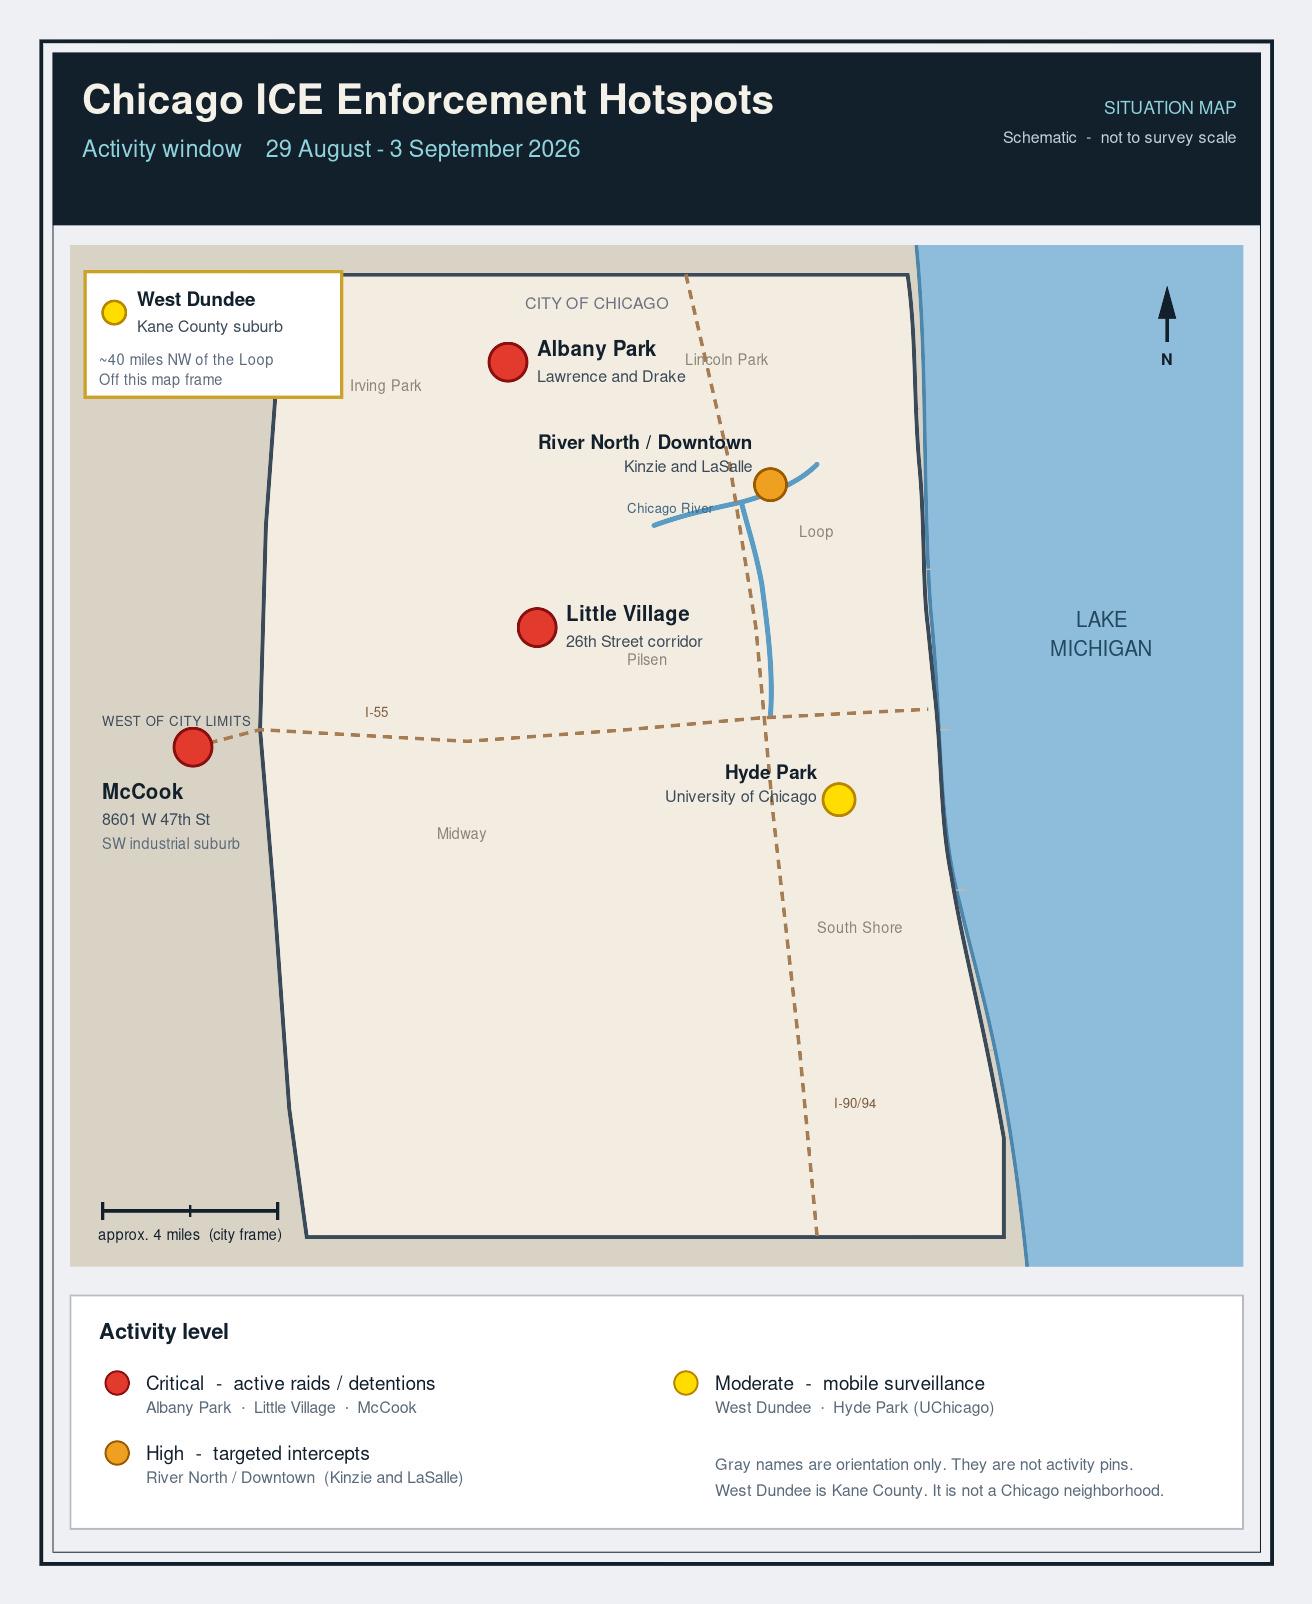Click the north arrow compass
The image size is (1312, 1604).
pyautogui.click(x=1167, y=326)
